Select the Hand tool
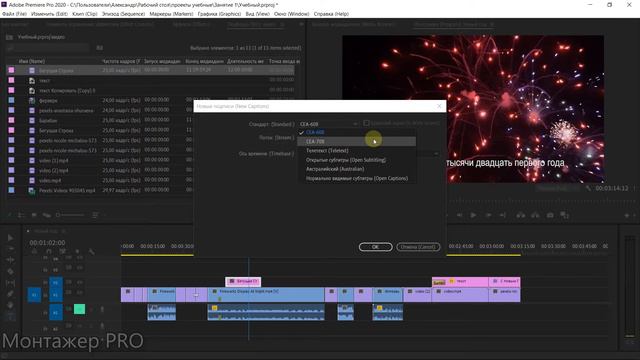Viewport: 640px width, 360px height. click(10, 305)
